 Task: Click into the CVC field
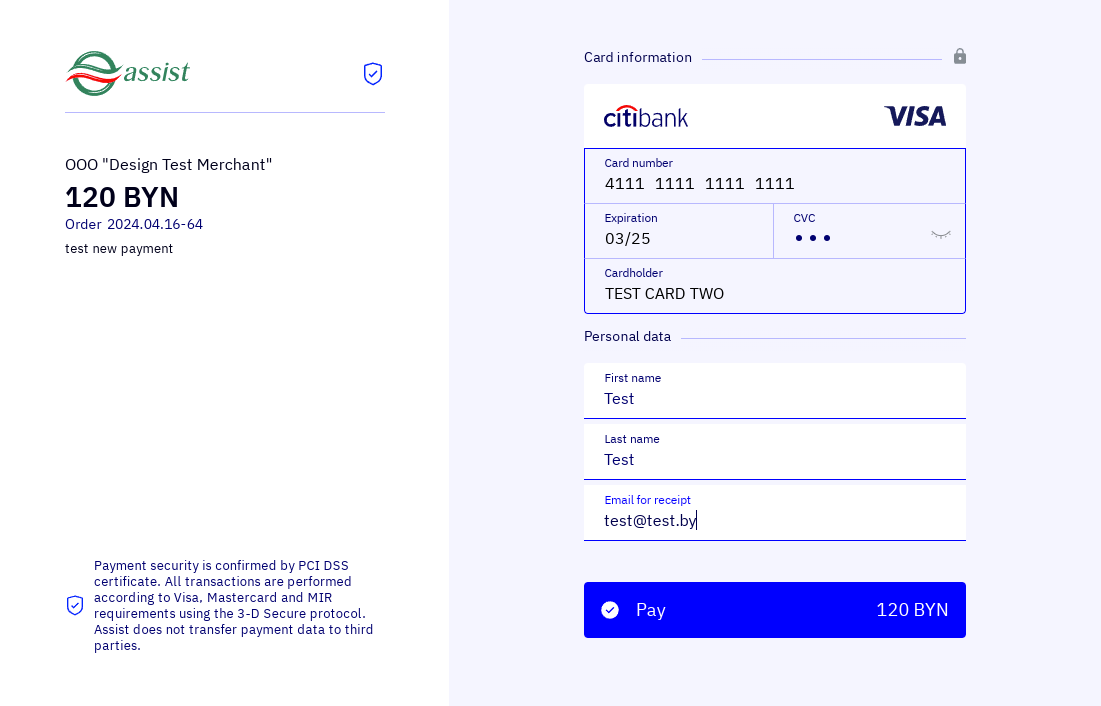coord(855,238)
